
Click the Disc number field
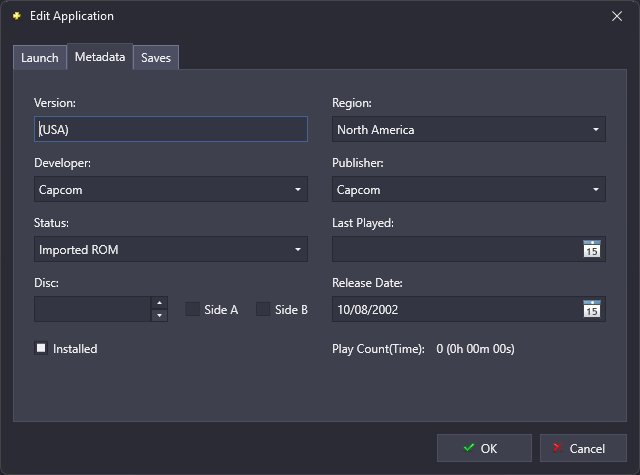pyautogui.click(x=93, y=309)
